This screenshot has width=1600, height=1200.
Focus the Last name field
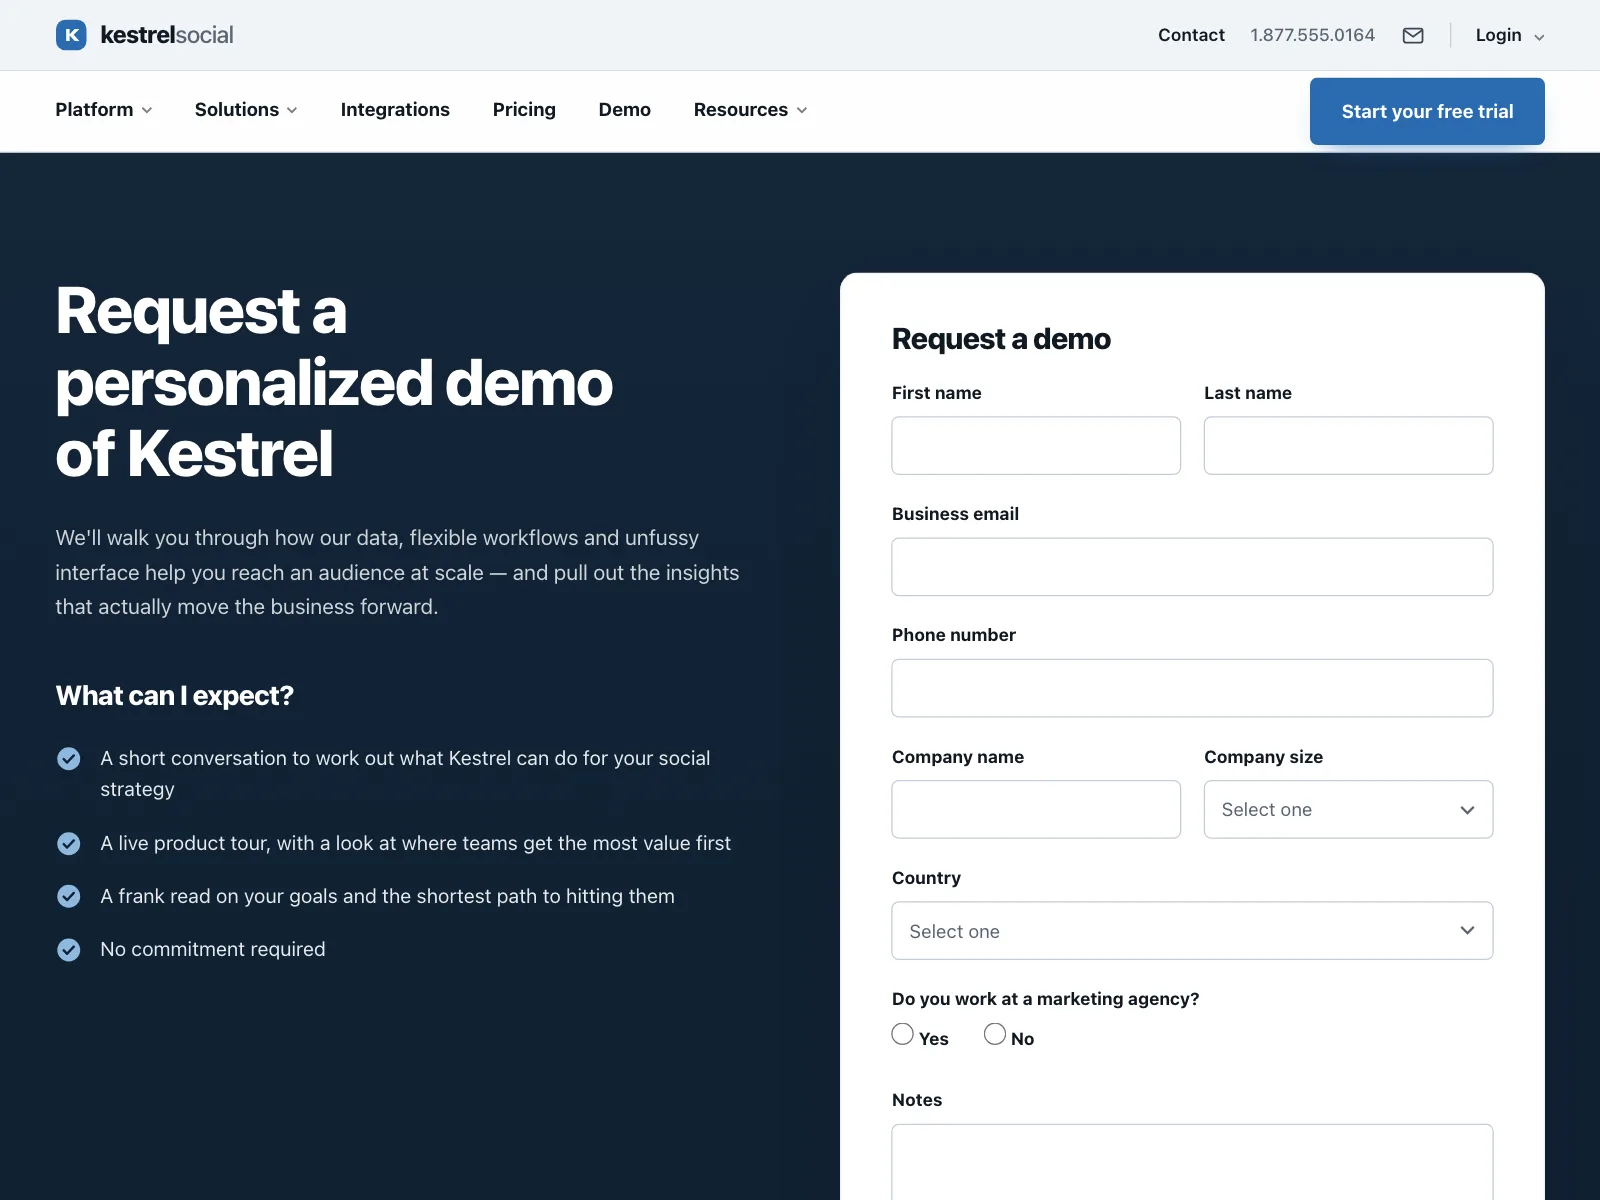click(1348, 446)
